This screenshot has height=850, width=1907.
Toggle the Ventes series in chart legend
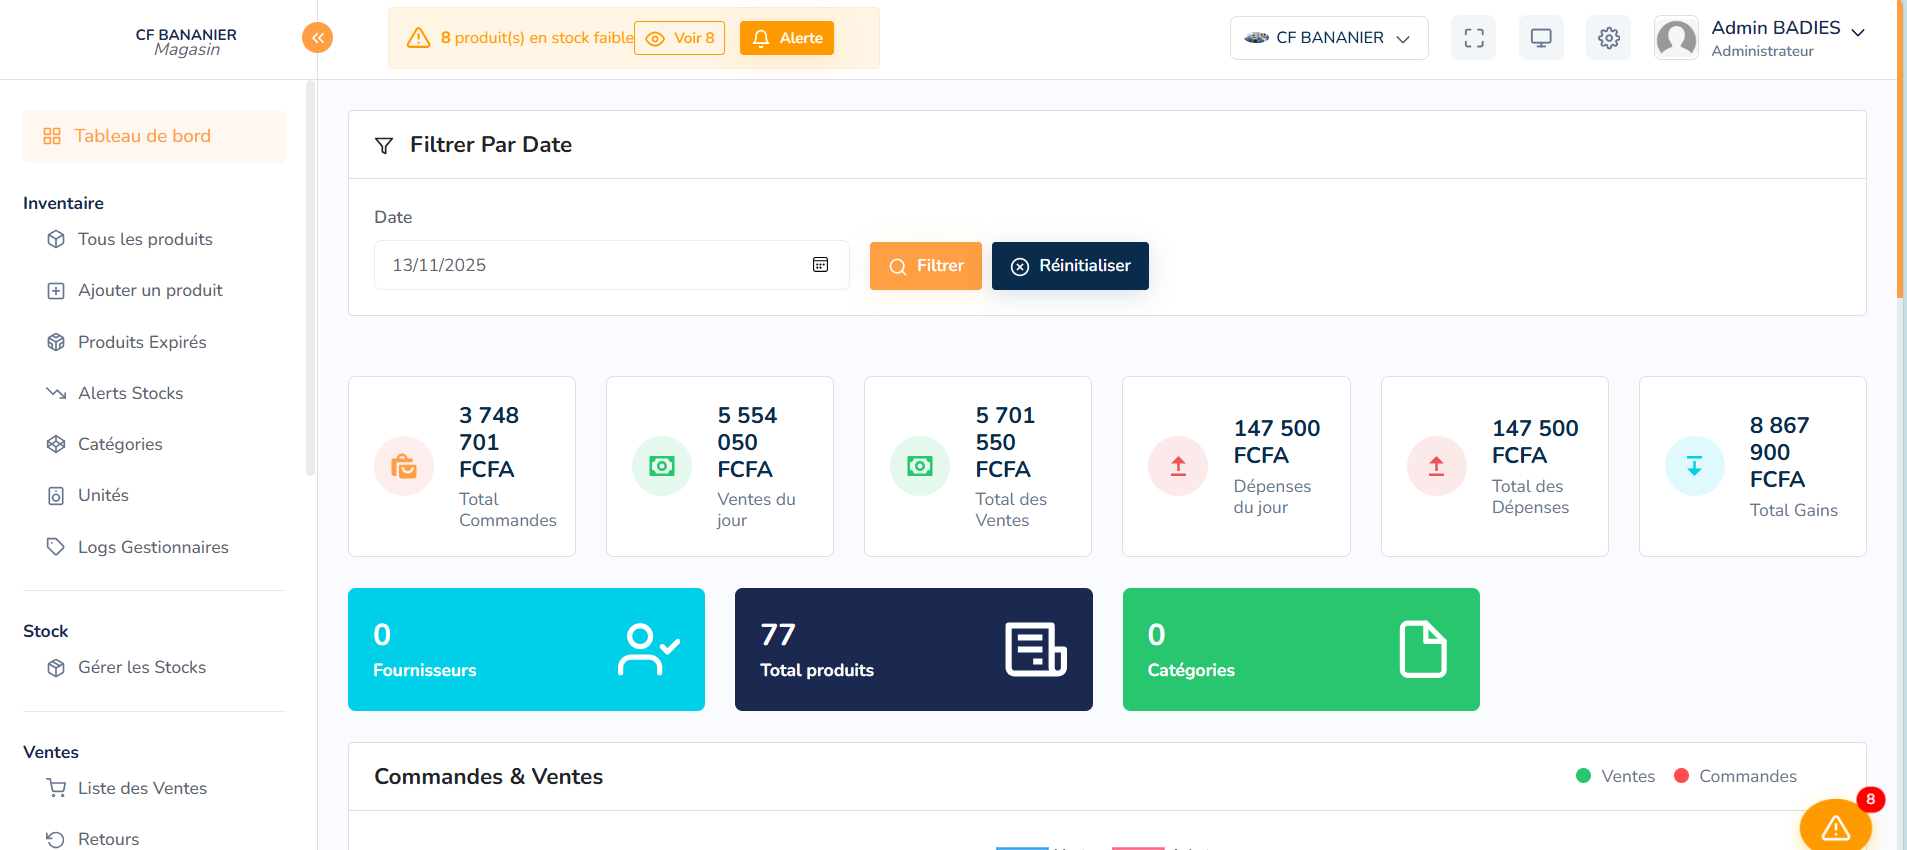tap(1615, 776)
